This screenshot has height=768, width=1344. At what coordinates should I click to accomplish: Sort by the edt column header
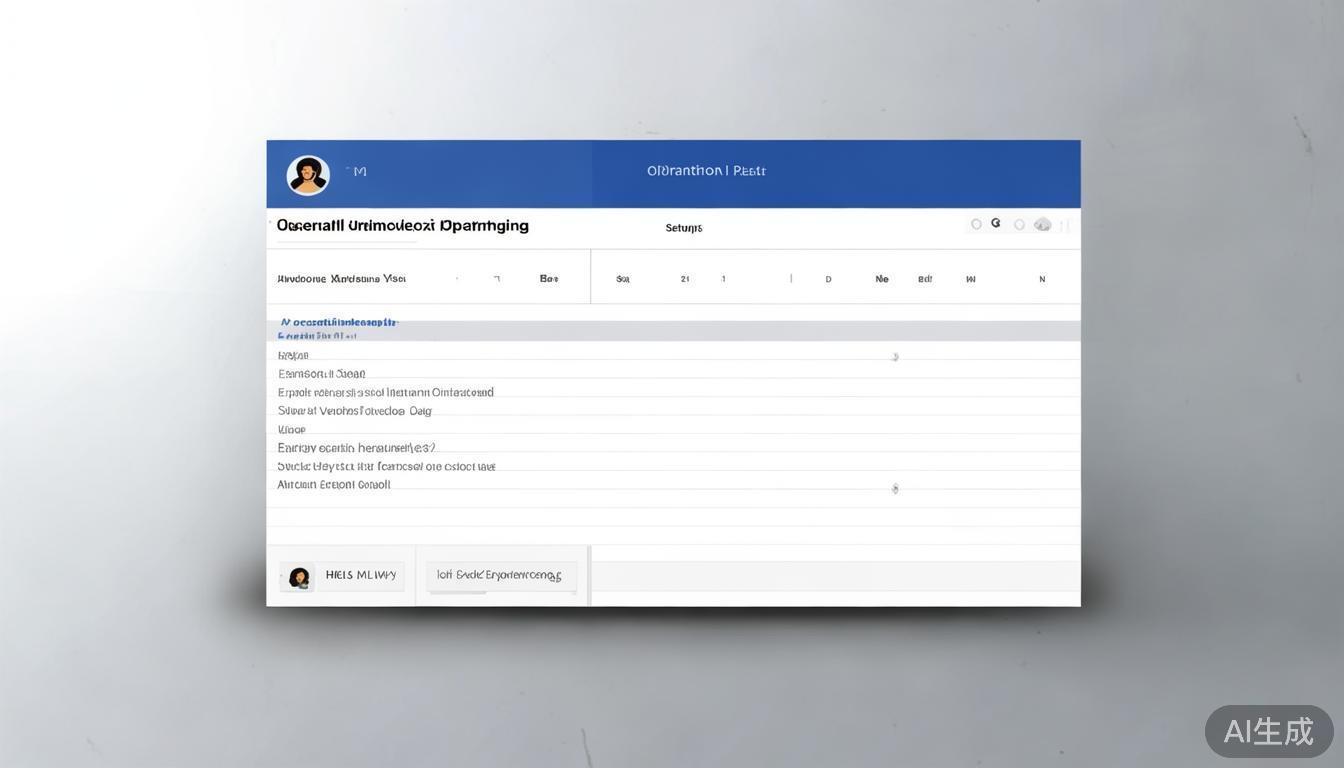(x=925, y=279)
